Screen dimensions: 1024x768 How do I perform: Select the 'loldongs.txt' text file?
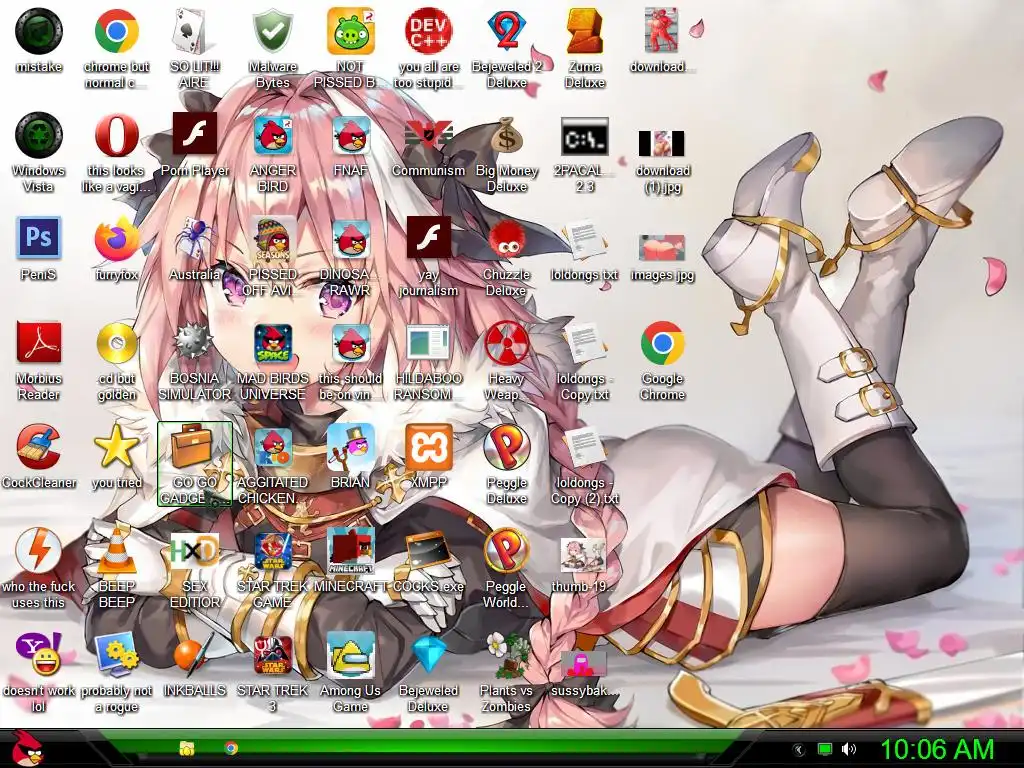pyautogui.click(x=584, y=240)
